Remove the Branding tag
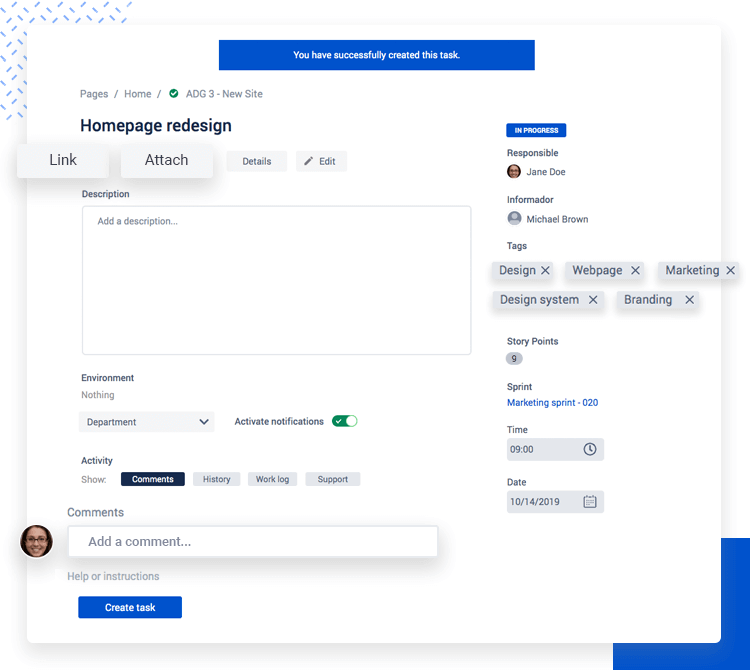Viewport: 750px width, 670px height. click(x=689, y=300)
